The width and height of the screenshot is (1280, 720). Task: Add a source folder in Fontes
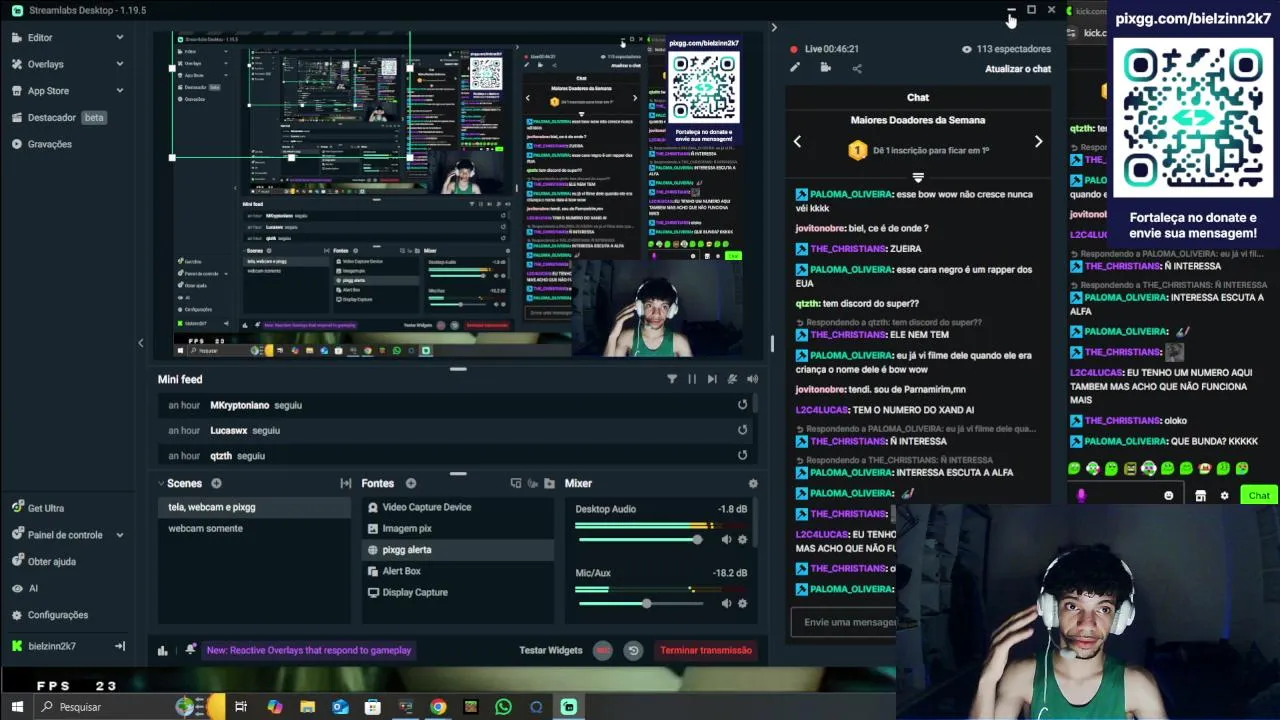(549, 483)
